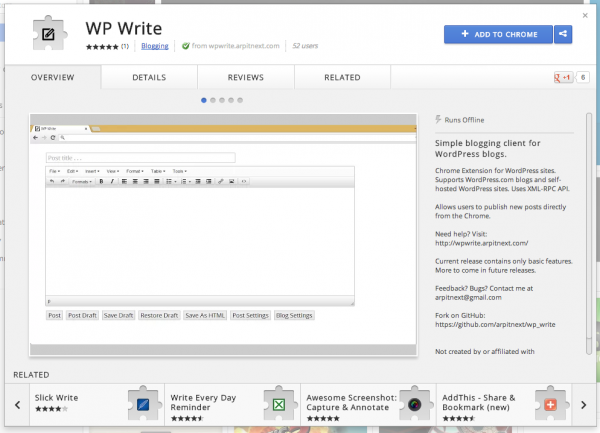The image size is (600, 433).
Task: Open AddThis - Share & Bookmark card
Action: 504,404
